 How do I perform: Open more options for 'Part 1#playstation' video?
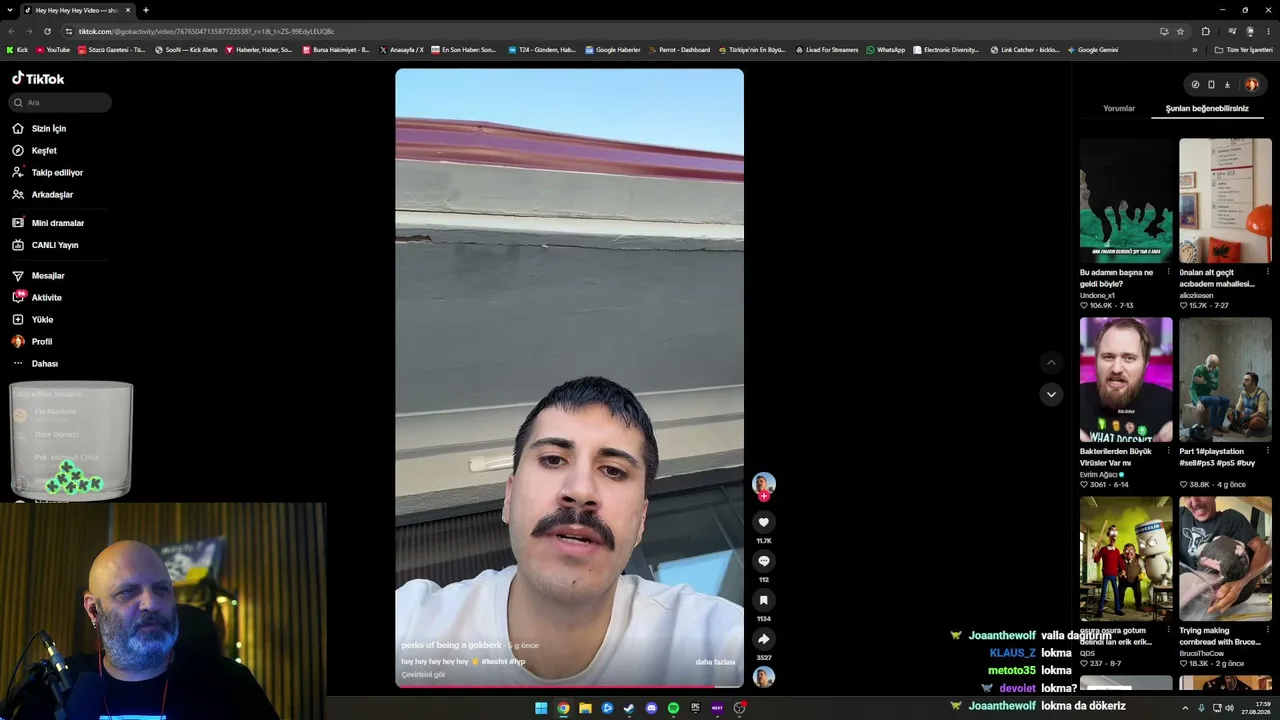coord(1267,451)
